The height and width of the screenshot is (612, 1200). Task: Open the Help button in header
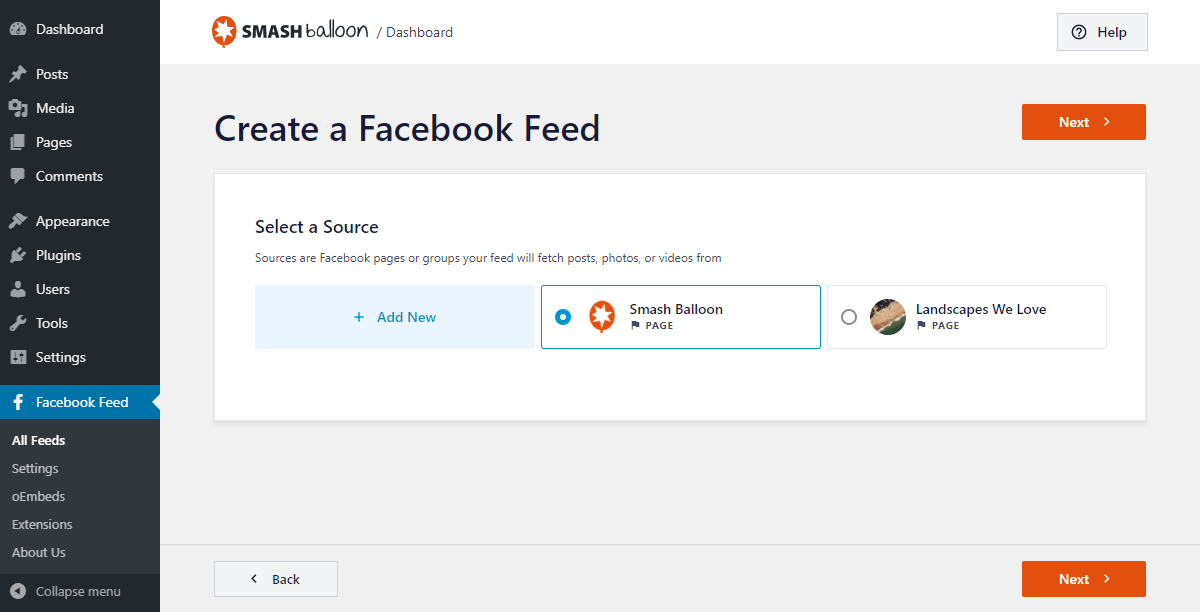1101,32
